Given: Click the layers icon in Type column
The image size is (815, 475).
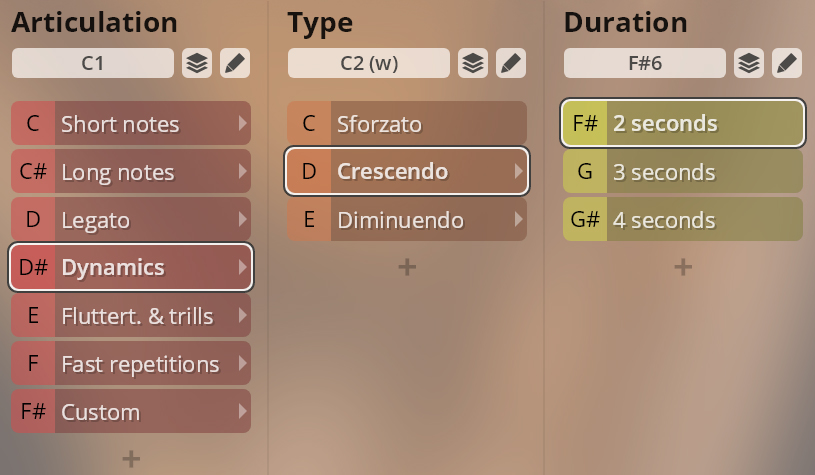Looking at the screenshot, I should point(473,63).
